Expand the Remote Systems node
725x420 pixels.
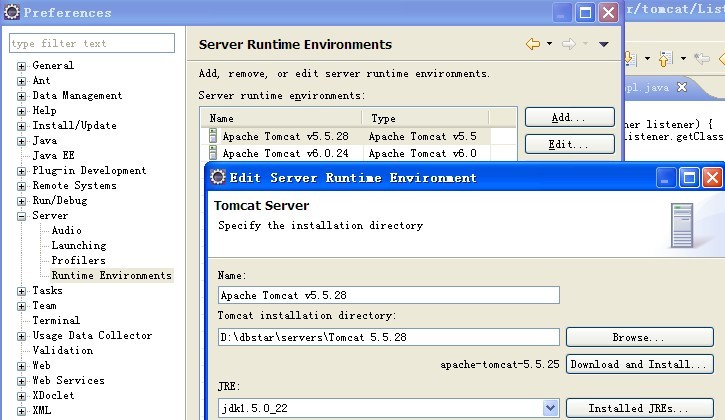pyautogui.click(x=21, y=186)
